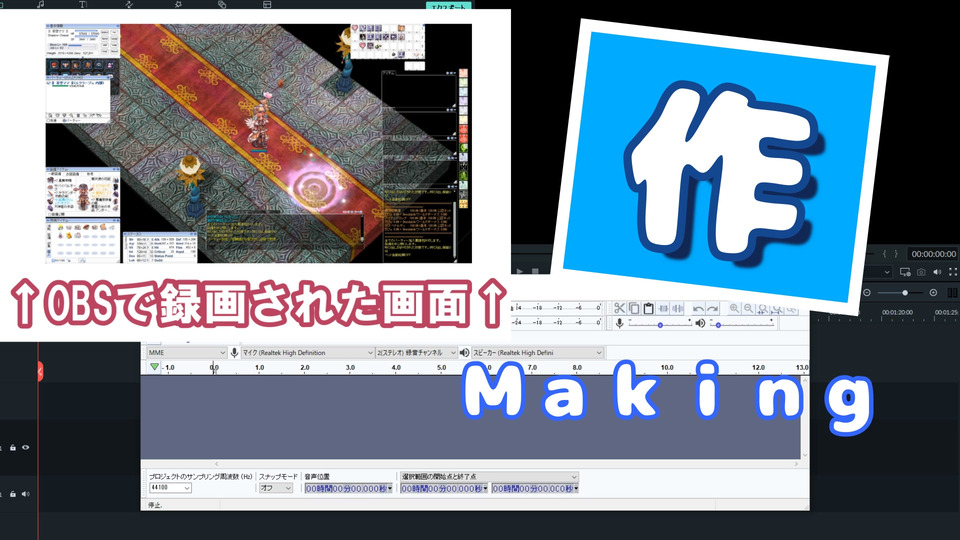Toggle the track eye visibility icon
Viewport: 960px width, 540px height.
(x=26, y=448)
